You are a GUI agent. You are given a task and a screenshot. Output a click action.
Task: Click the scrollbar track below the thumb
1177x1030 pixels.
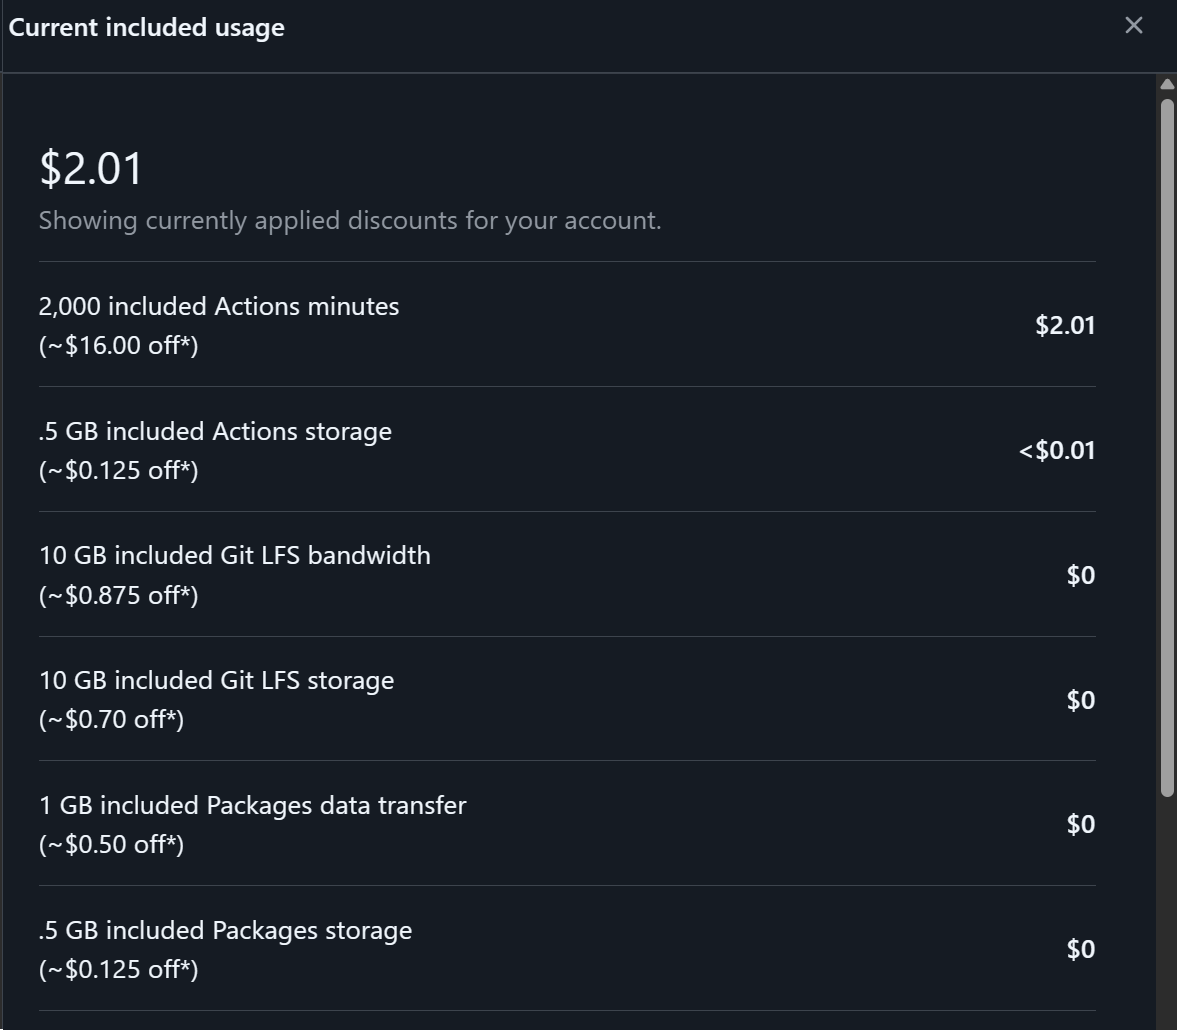click(1167, 912)
